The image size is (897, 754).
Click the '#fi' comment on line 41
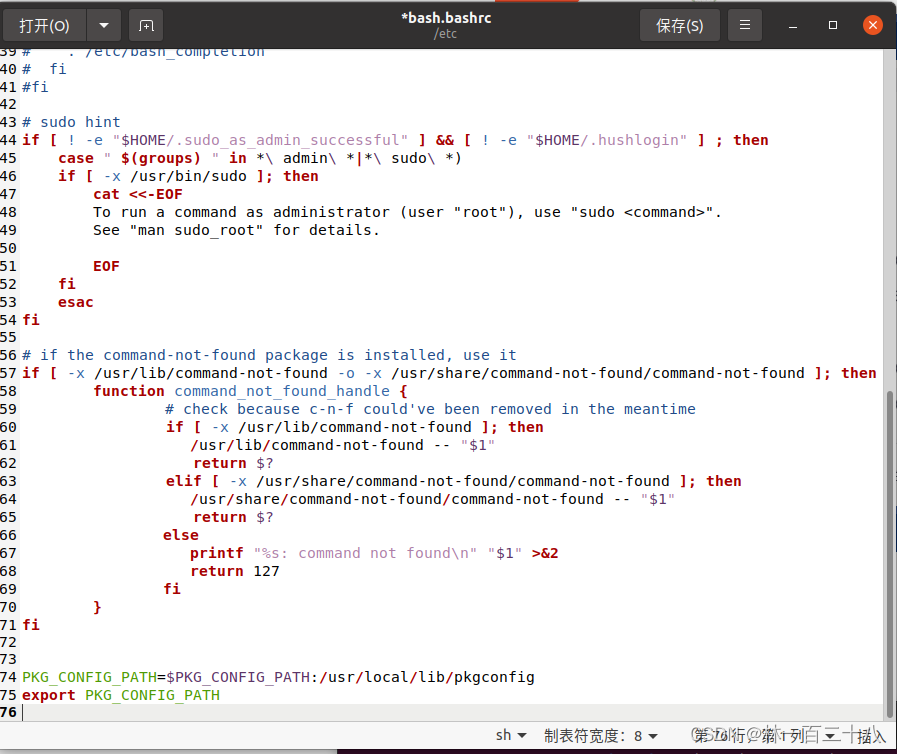tap(35, 87)
